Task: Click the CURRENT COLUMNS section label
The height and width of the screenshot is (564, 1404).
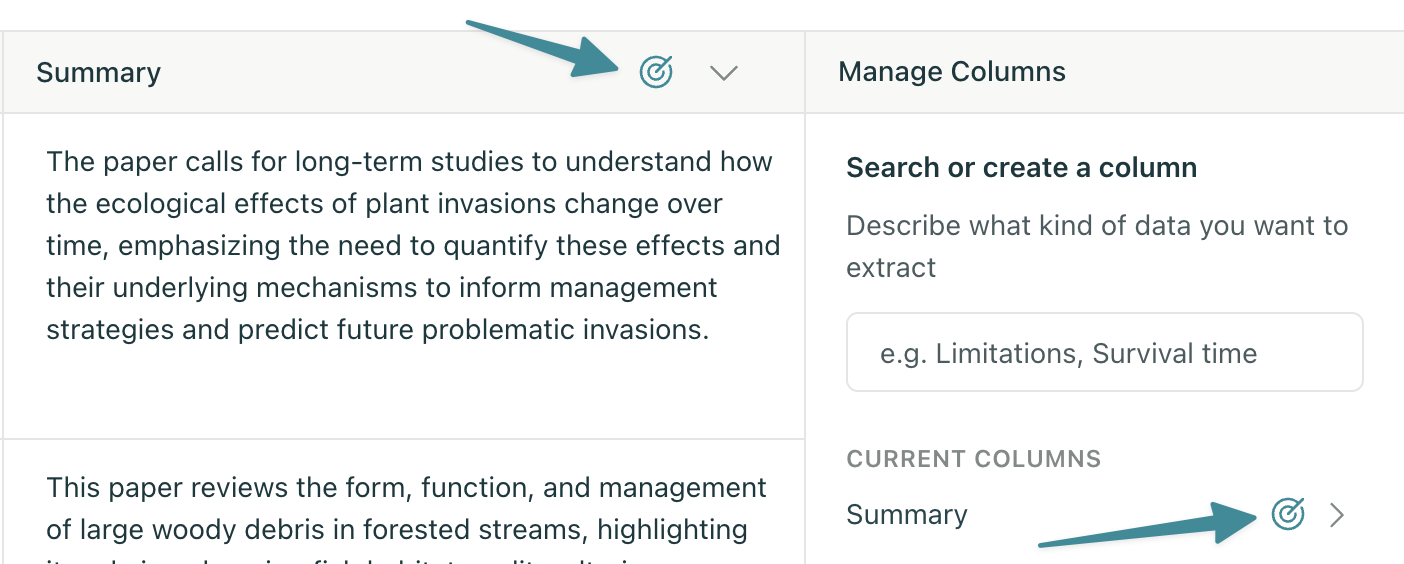Action: pos(973,459)
